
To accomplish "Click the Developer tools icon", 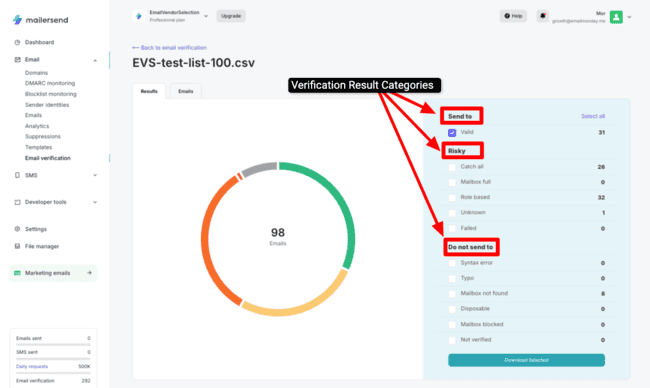I will coord(17,202).
